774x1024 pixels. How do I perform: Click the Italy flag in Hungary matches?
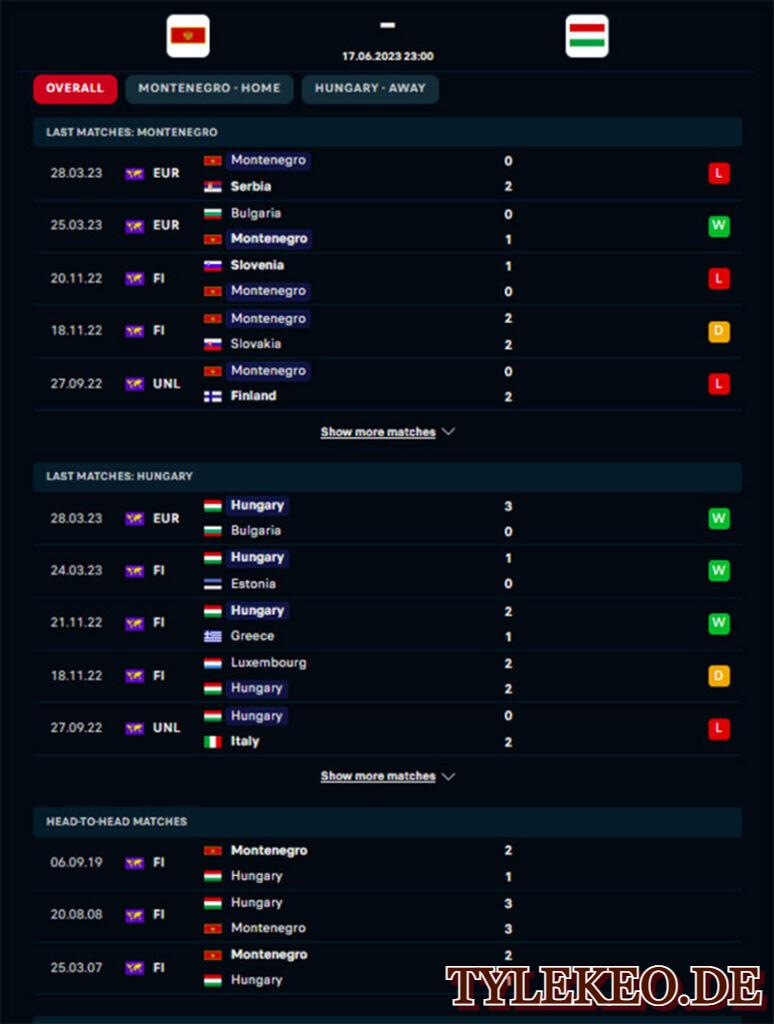[213, 741]
